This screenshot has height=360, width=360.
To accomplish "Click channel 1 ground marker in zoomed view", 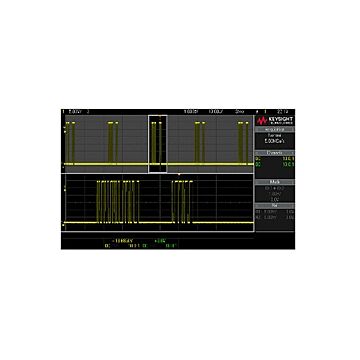I will [63, 226].
